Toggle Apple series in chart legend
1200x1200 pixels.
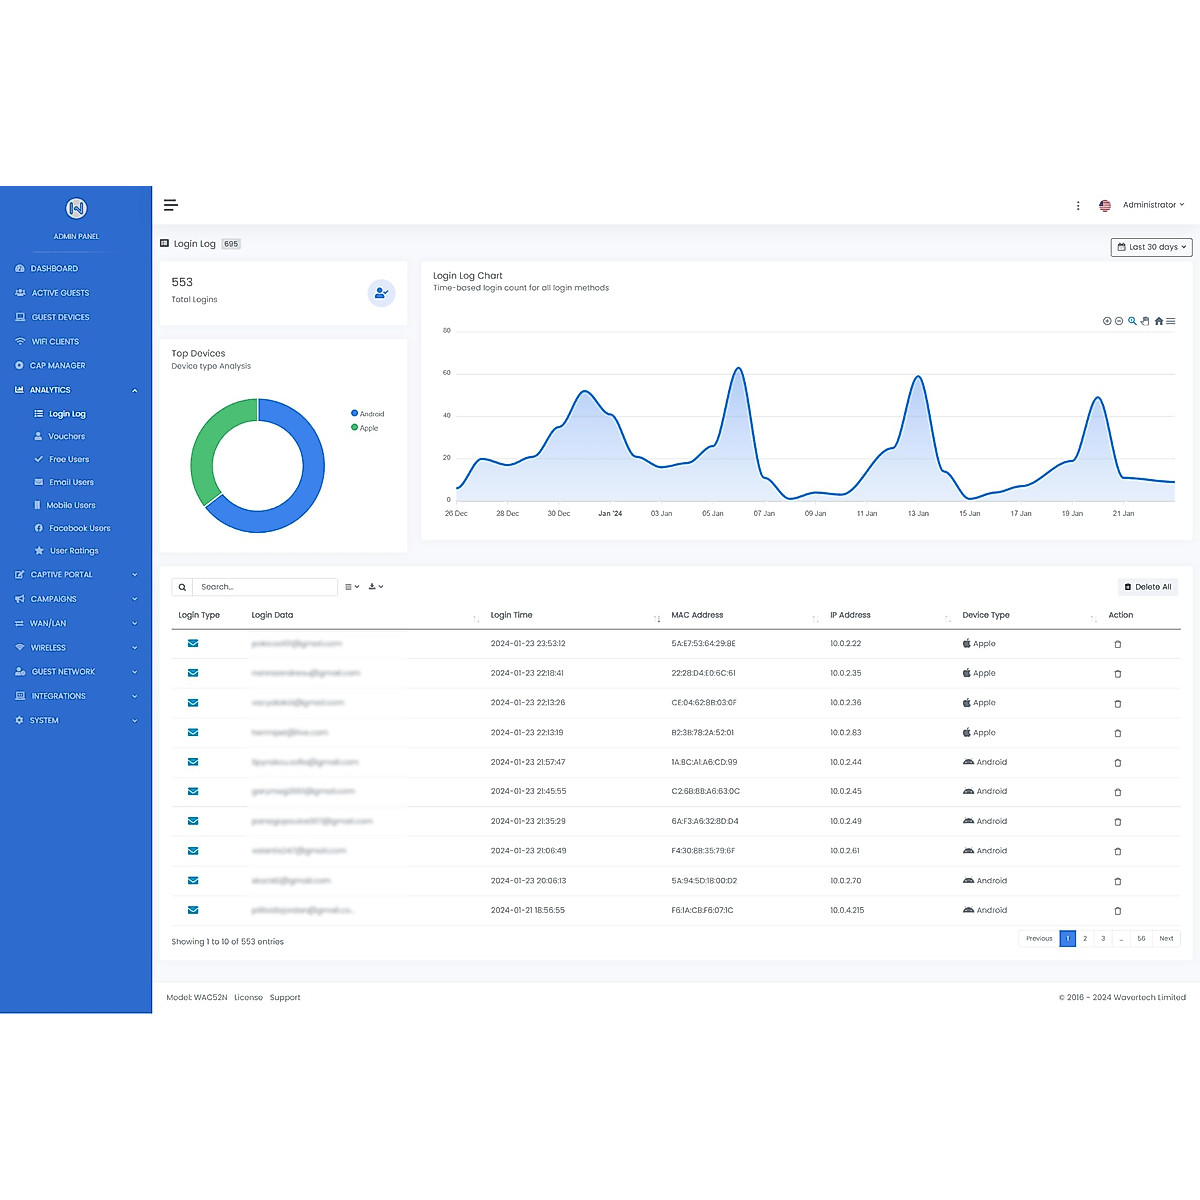click(365, 428)
